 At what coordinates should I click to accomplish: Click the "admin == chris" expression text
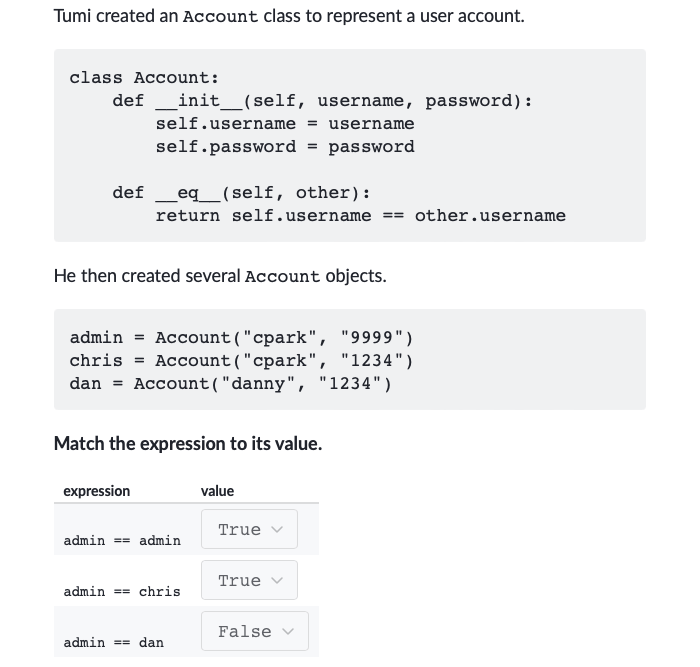pos(122,592)
